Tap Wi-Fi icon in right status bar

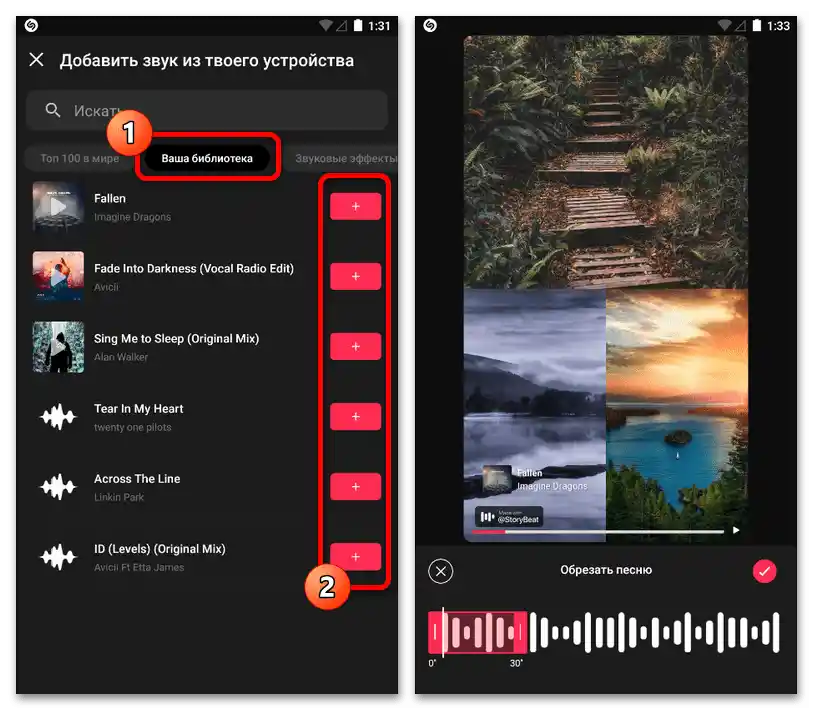724,25
